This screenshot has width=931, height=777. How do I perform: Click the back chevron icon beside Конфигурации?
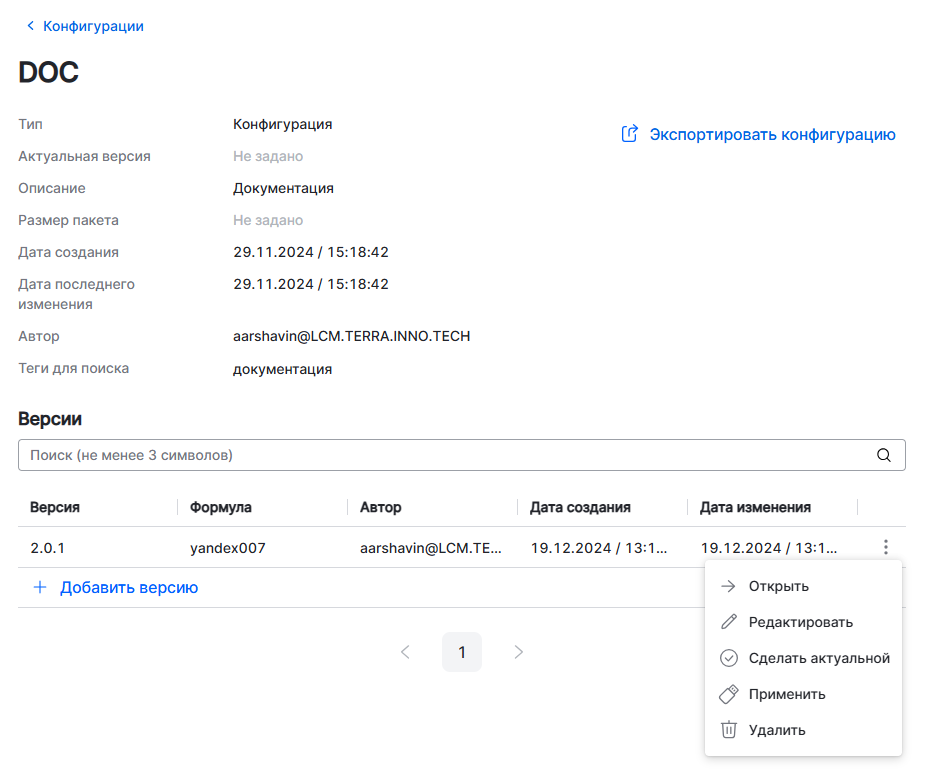[x=30, y=26]
